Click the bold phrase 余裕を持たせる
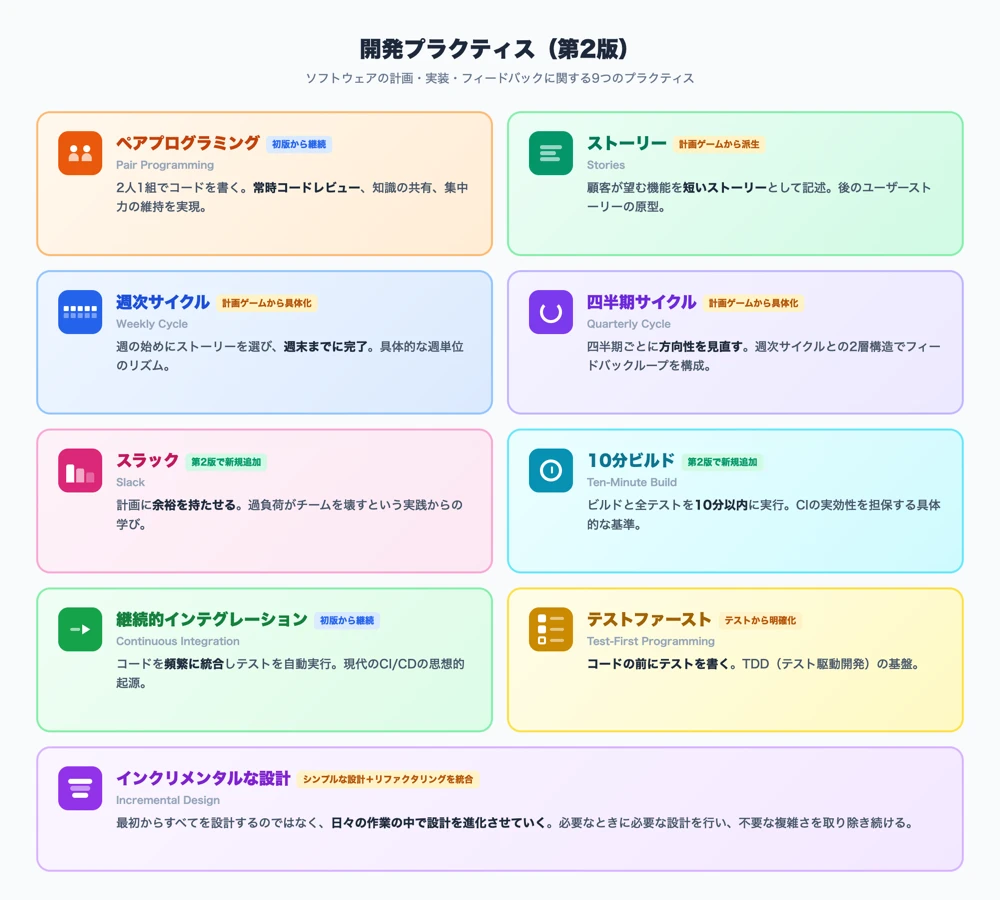1000x900 pixels. click(193, 505)
